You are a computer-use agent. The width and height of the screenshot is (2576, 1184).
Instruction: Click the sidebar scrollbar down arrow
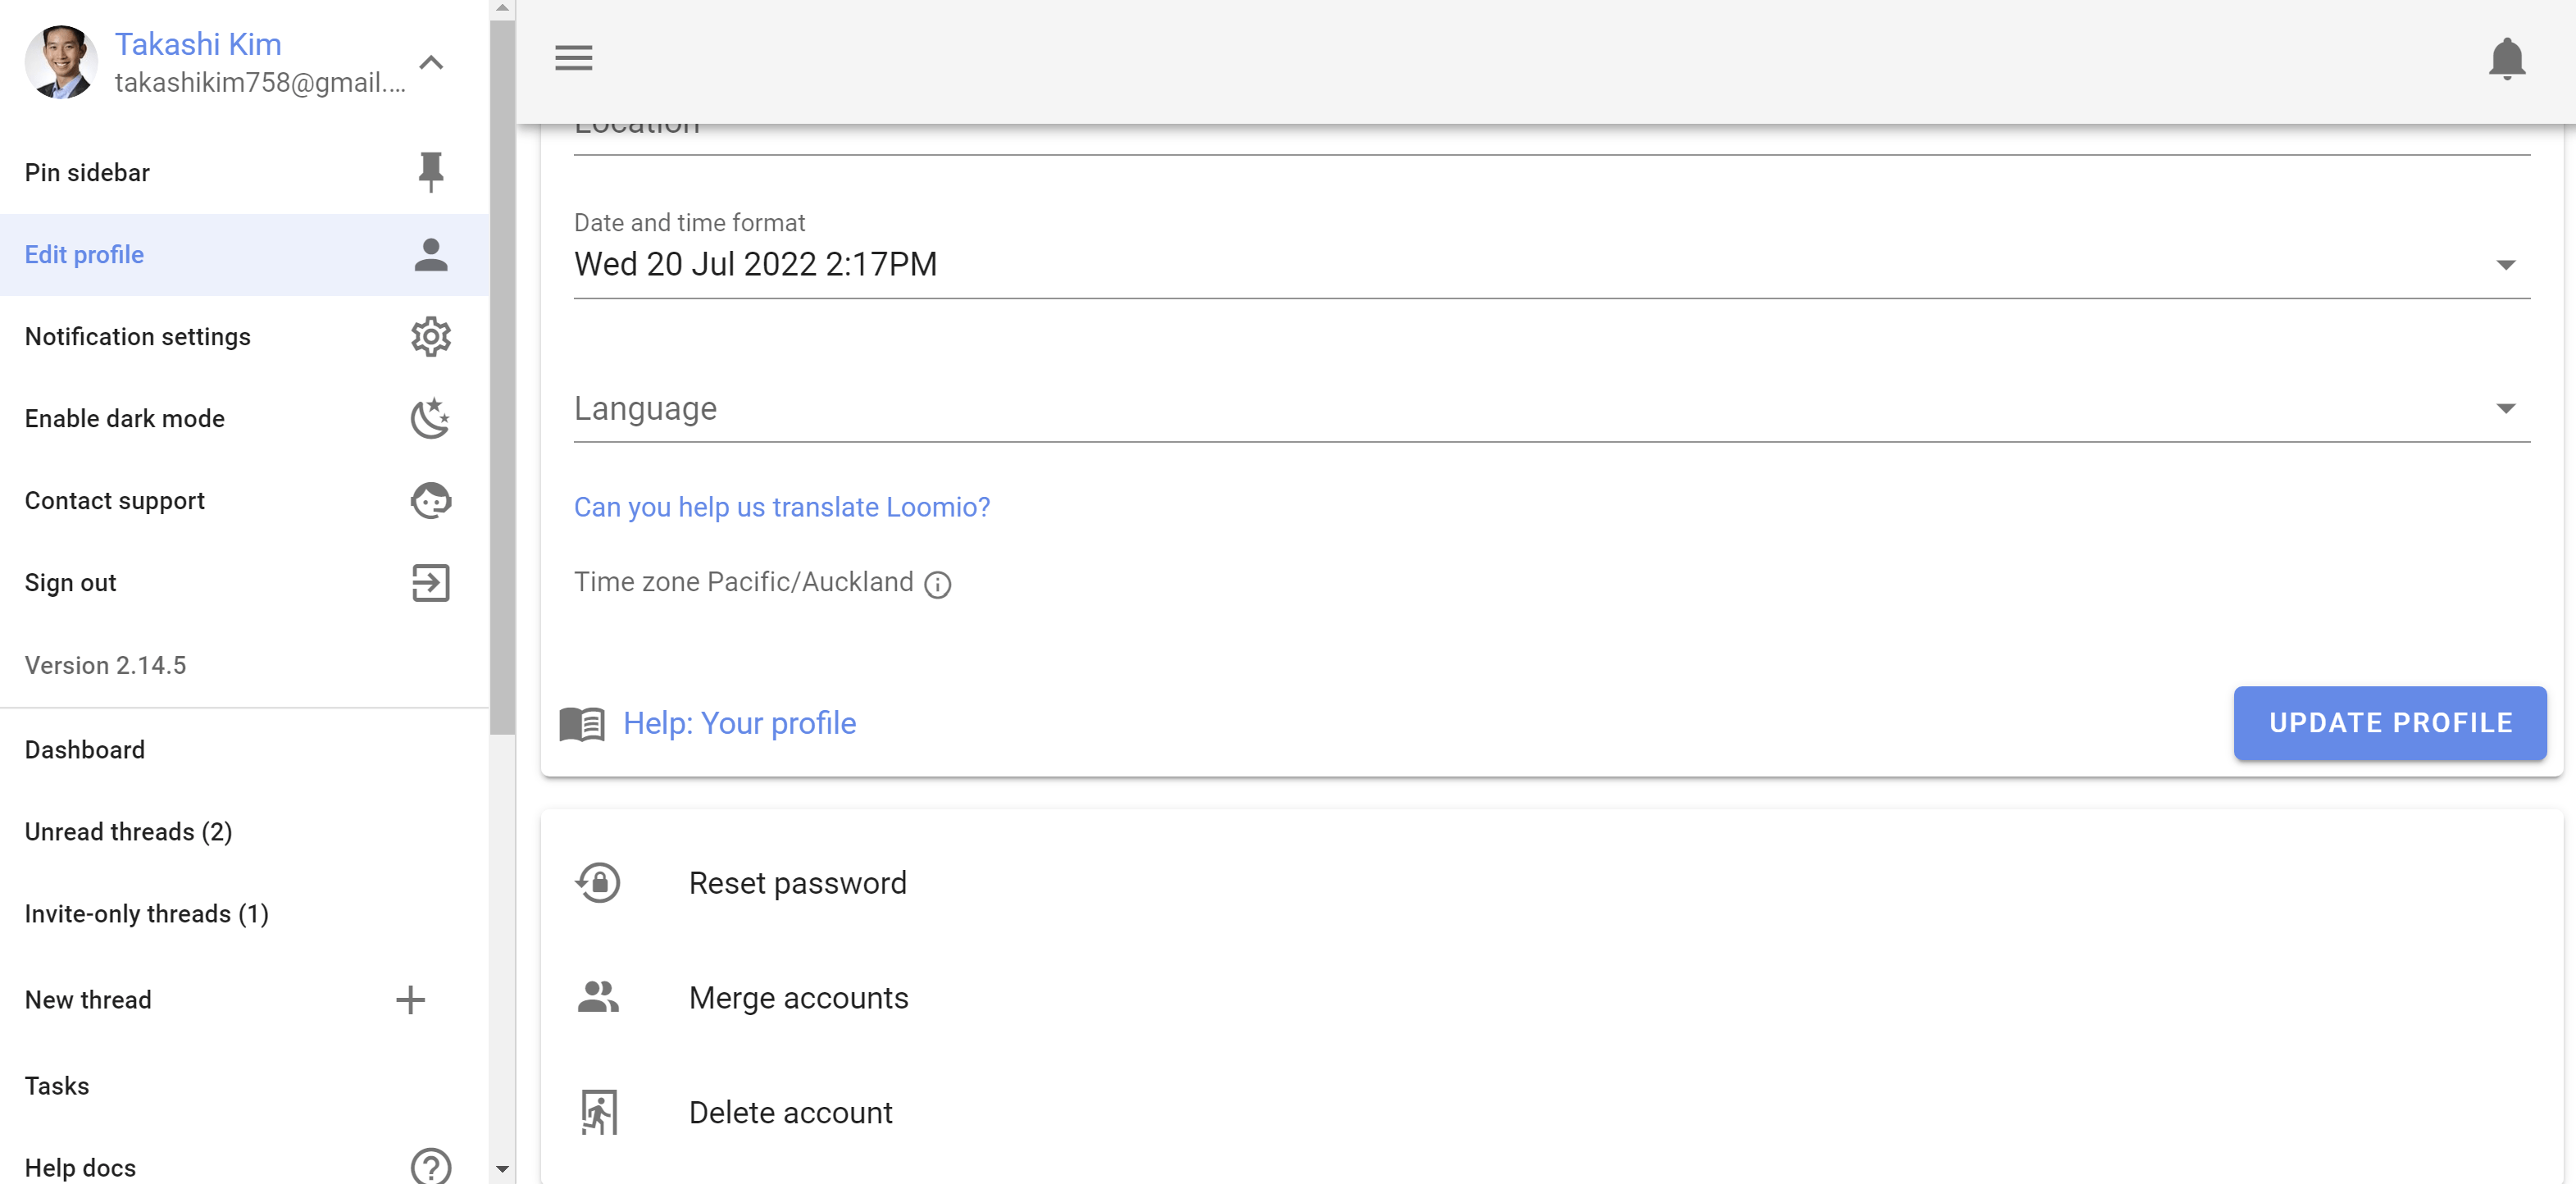[502, 1168]
